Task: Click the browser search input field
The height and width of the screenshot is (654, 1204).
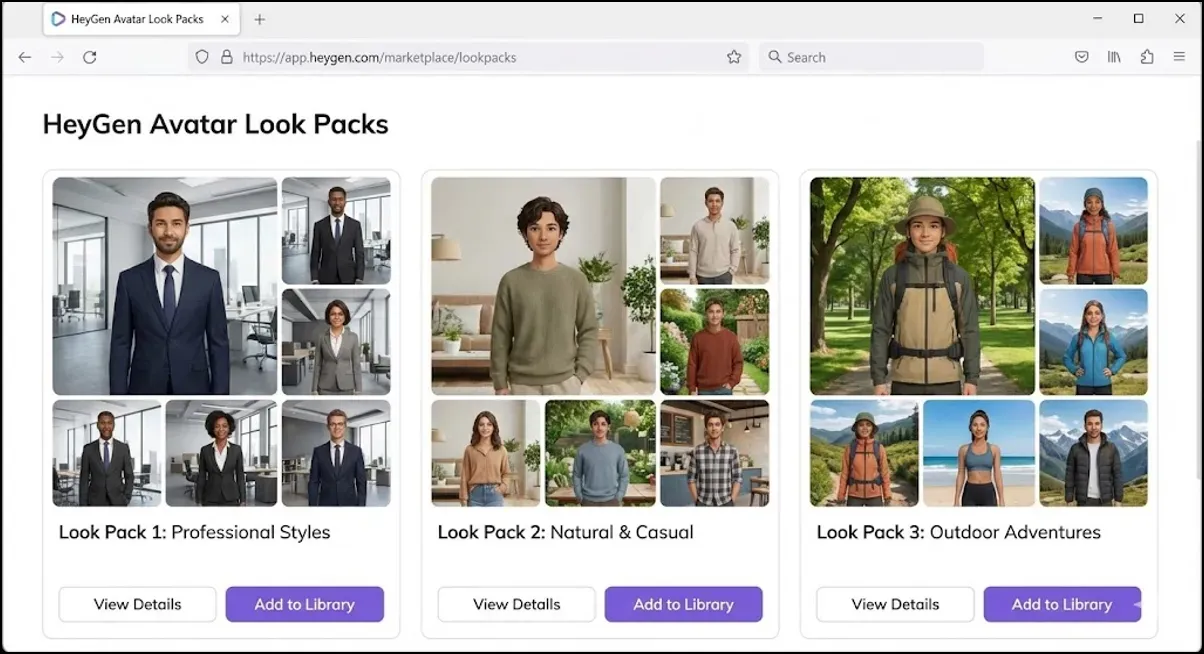Action: pos(870,57)
